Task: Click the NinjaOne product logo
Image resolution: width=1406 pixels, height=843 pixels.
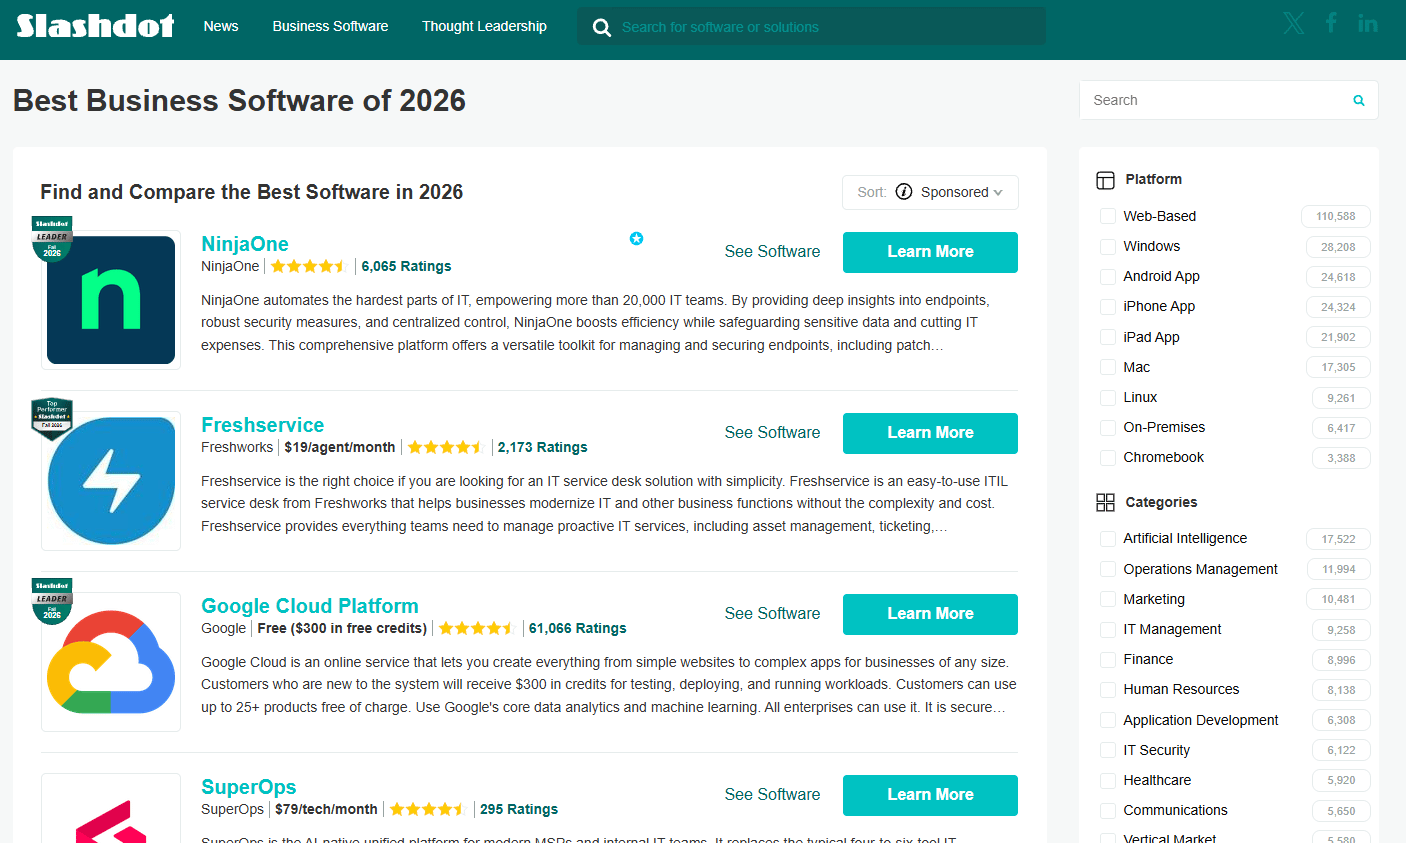Action: pos(111,300)
